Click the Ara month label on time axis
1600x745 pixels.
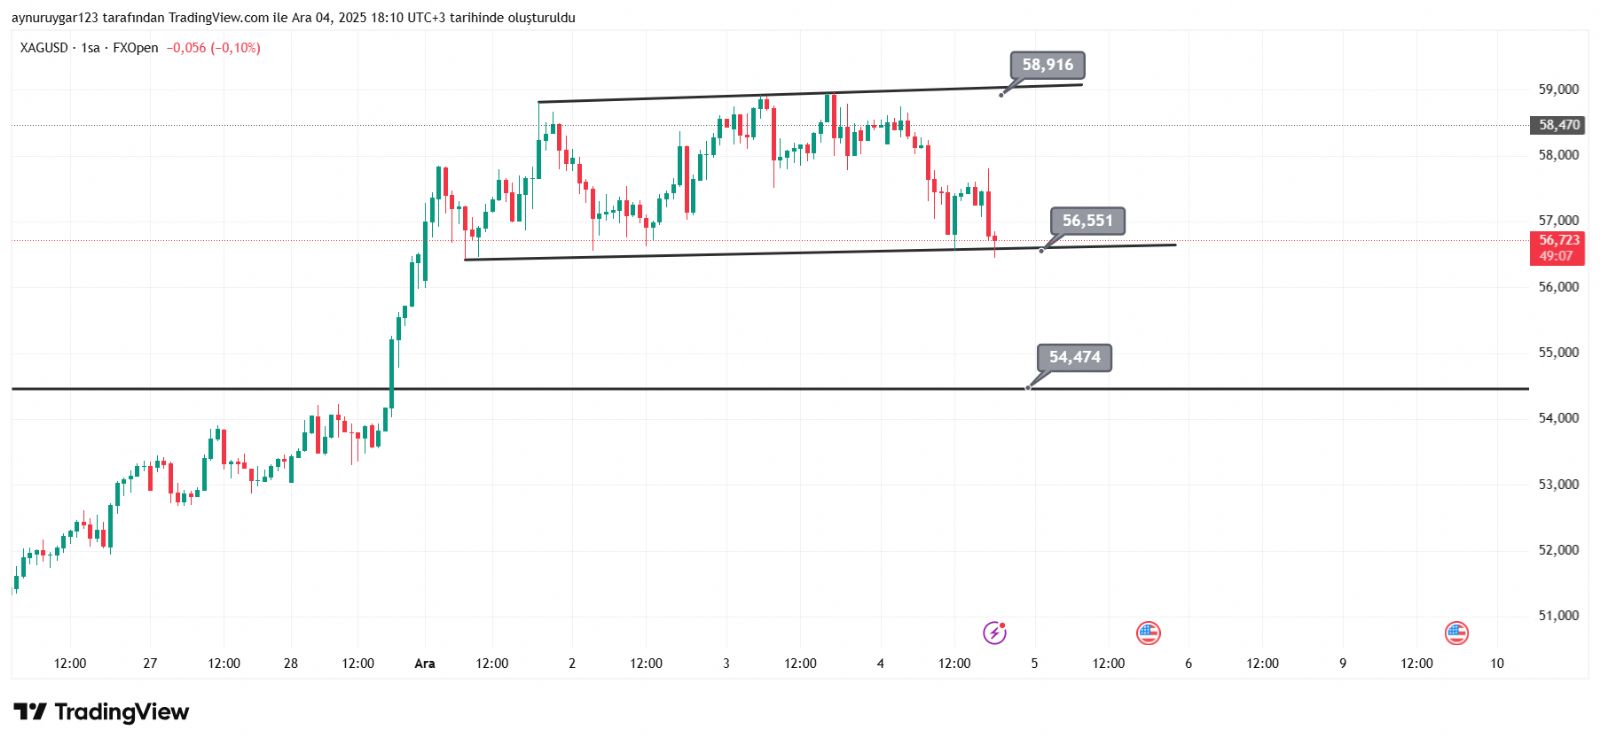point(425,663)
